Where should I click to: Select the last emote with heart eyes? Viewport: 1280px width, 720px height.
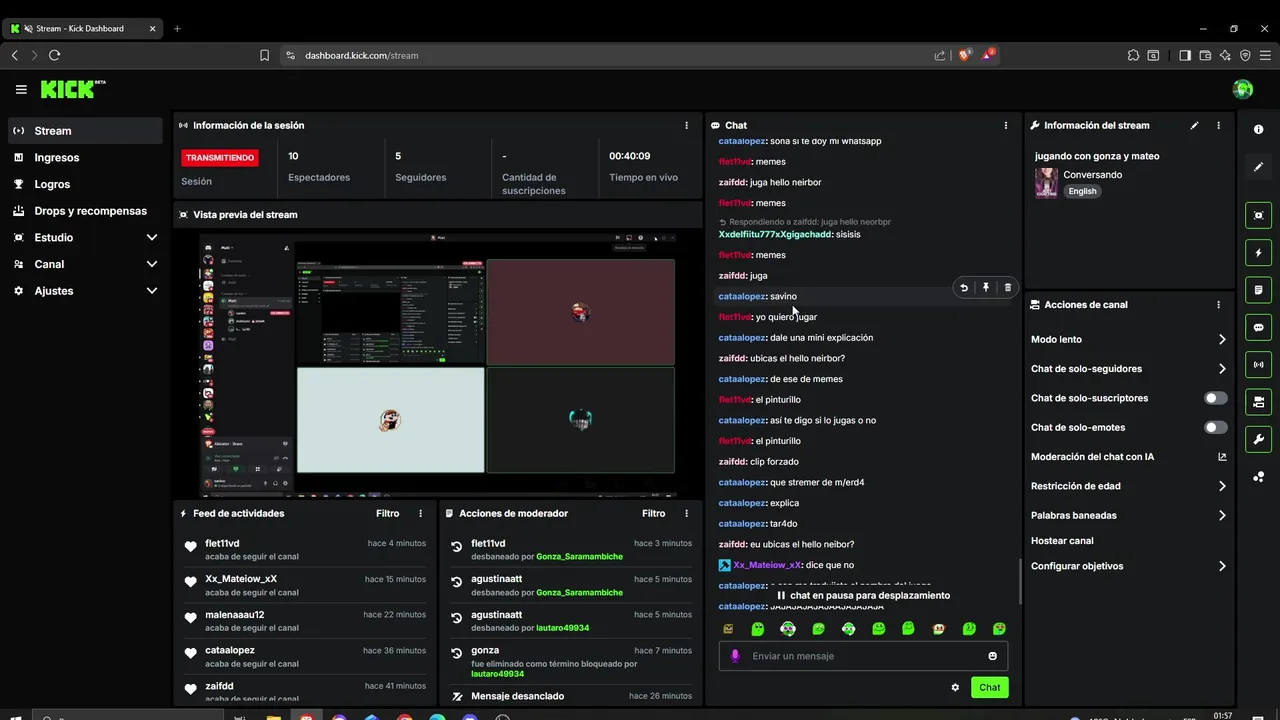click(x=999, y=629)
